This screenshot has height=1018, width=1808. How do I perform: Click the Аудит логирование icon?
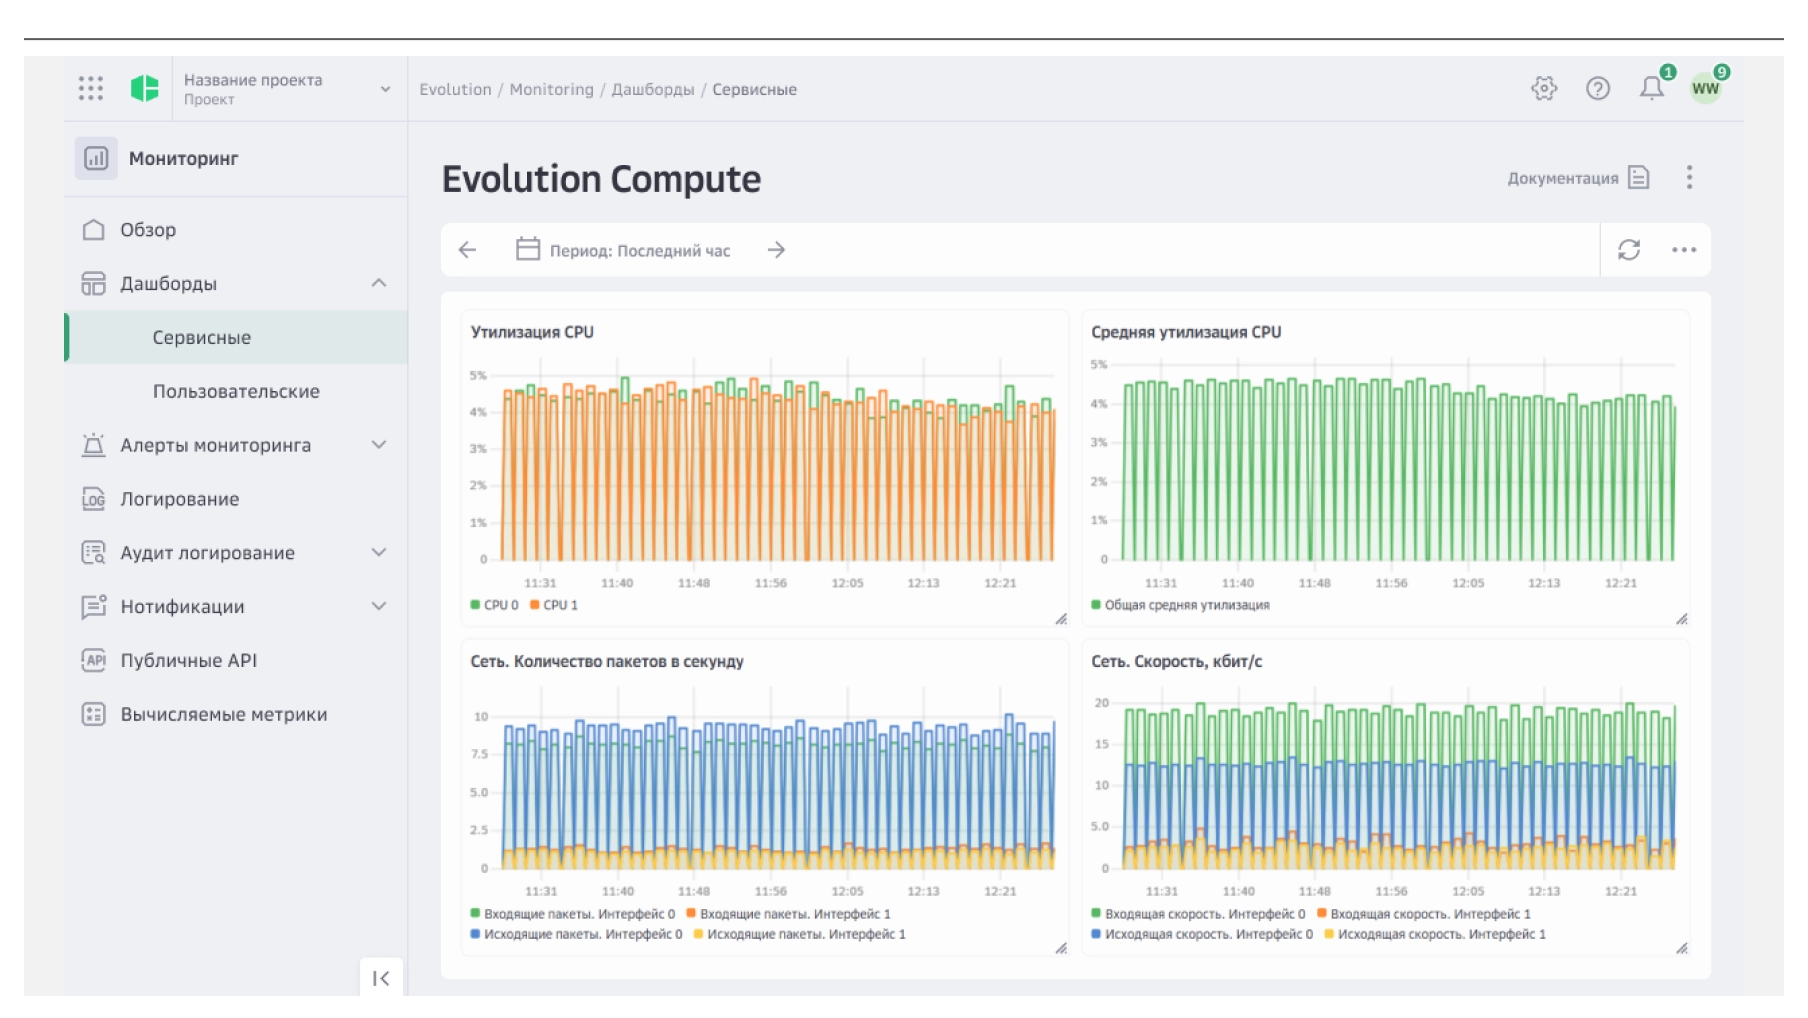(93, 553)
